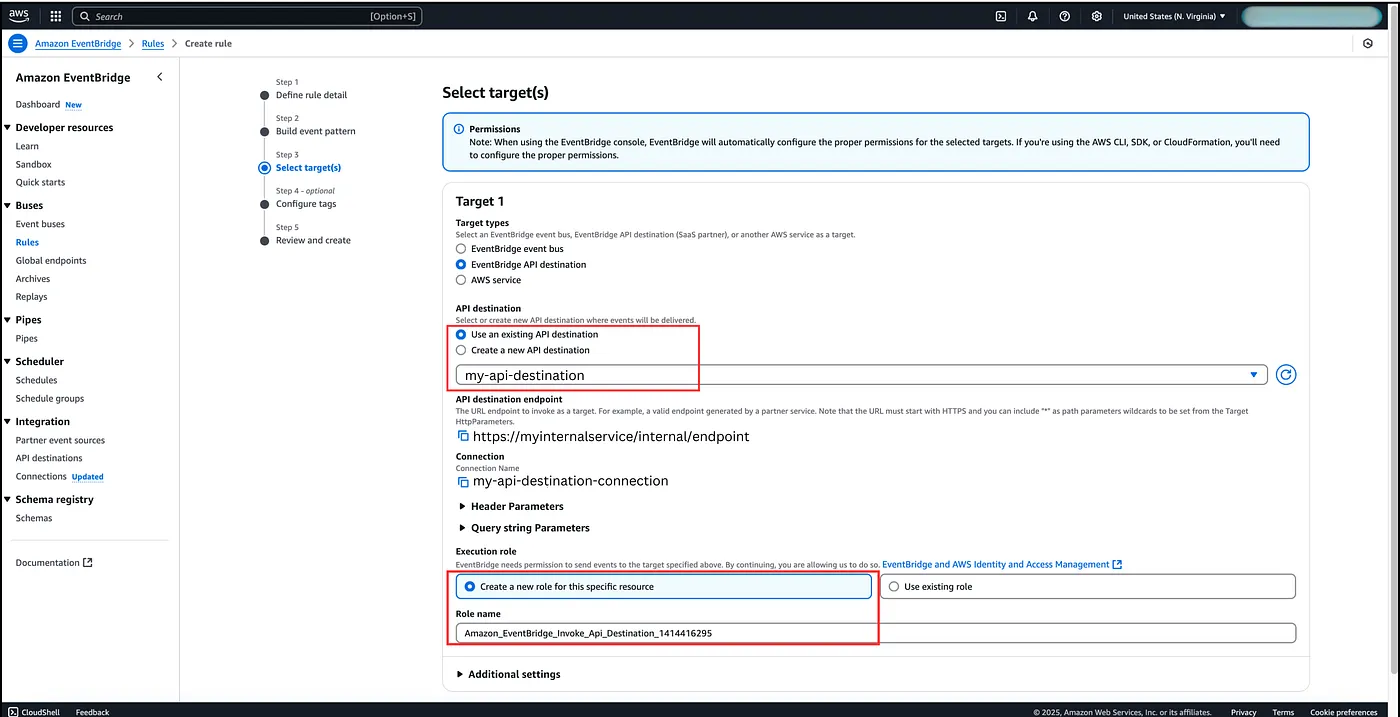Open Cookie preferences in footer
Screen dimensions: 1400x717
point(1343,712)
